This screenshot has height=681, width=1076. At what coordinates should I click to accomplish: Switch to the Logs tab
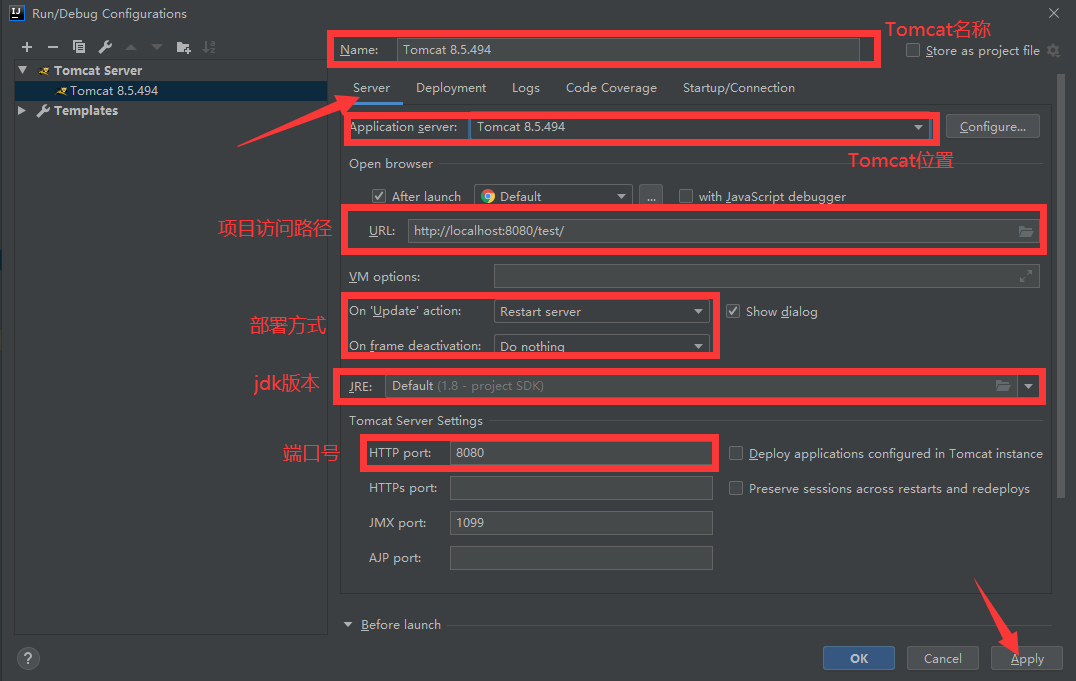[x=526, y=88]
